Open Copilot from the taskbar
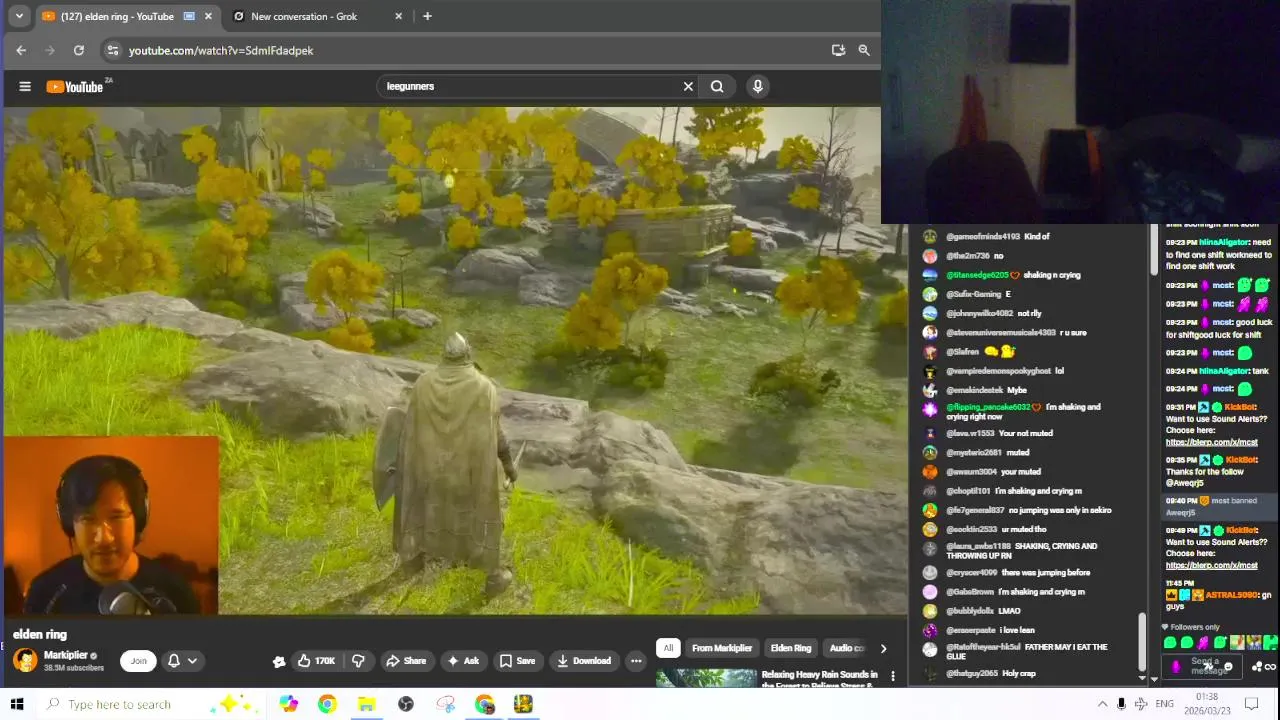 tap(289, 704)
